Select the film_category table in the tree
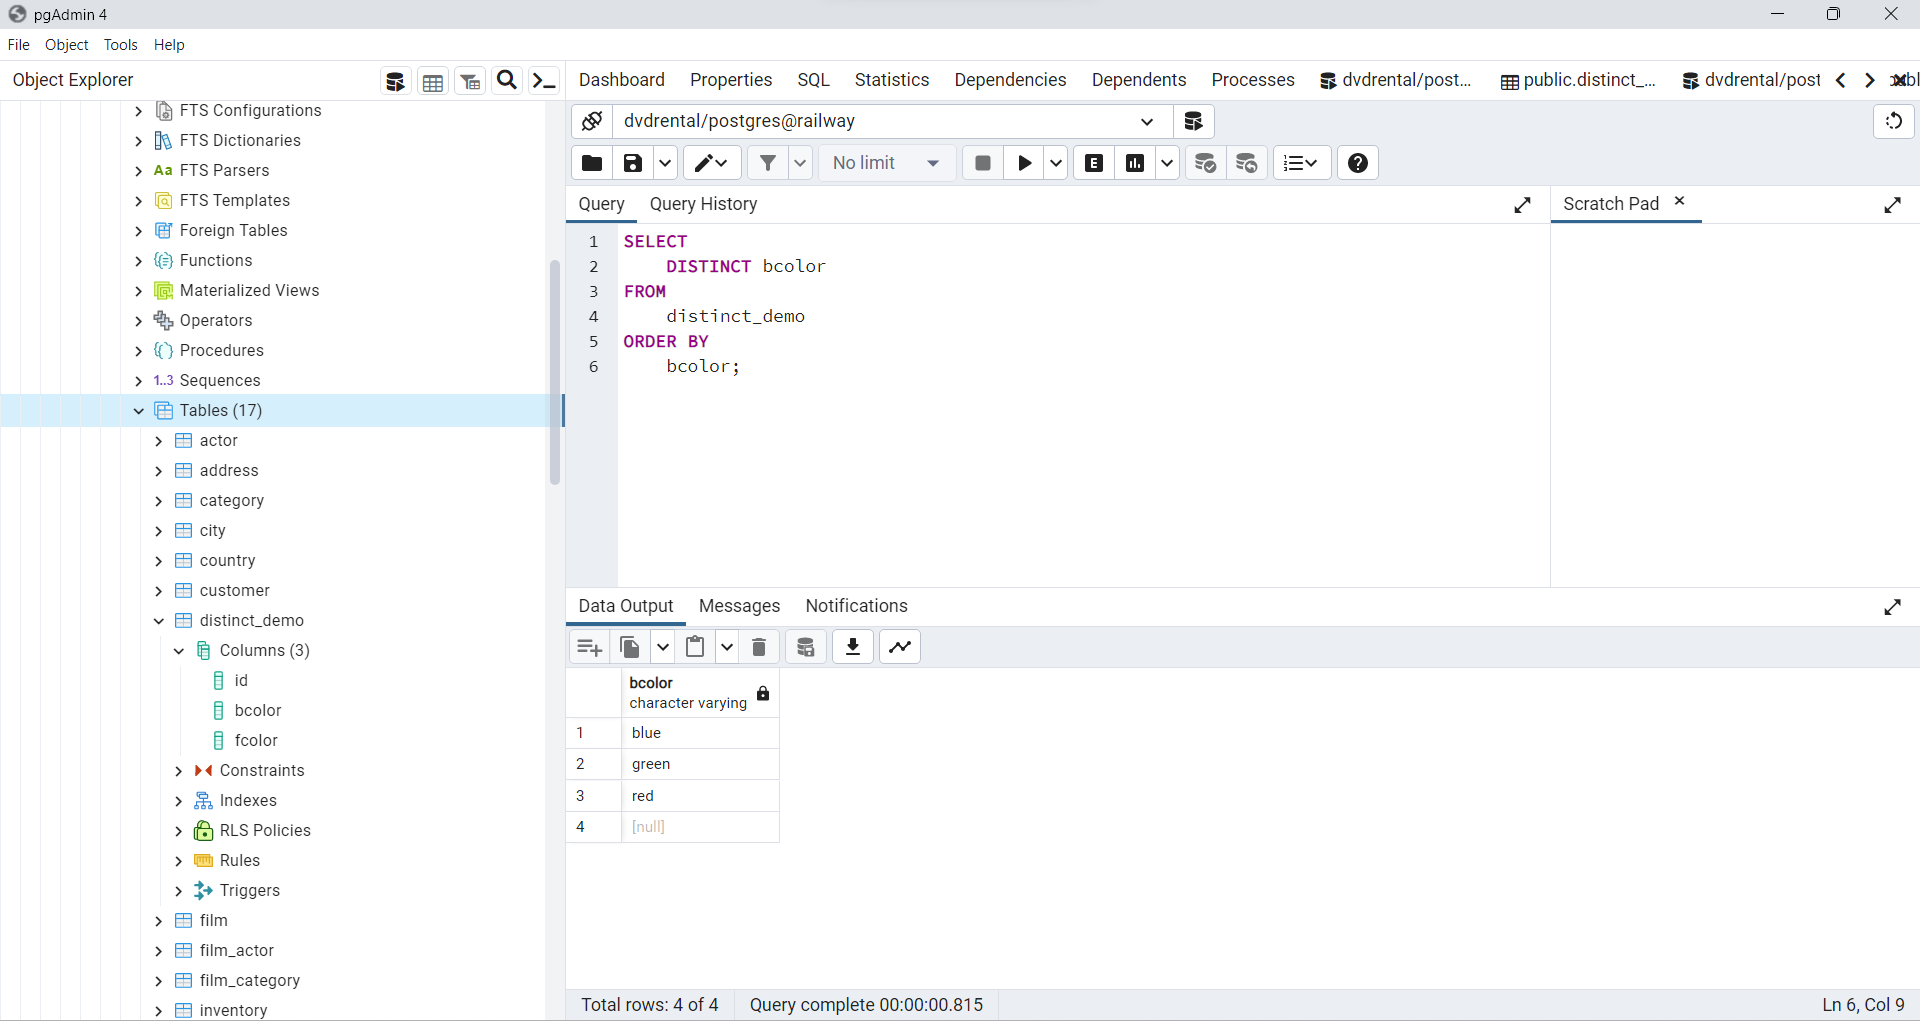This screenshot has width=1920, height=1021. click(249, 981)
